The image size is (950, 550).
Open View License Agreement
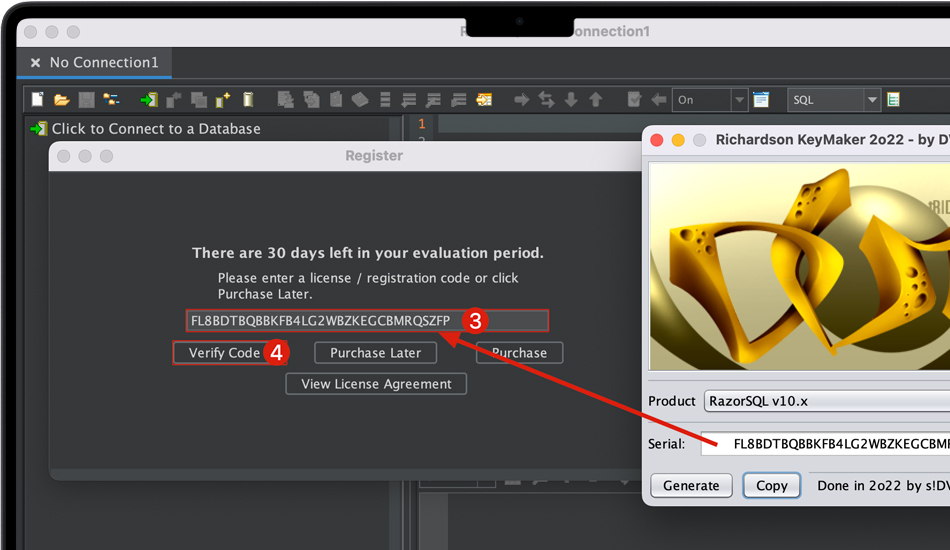tap(376, 384)
